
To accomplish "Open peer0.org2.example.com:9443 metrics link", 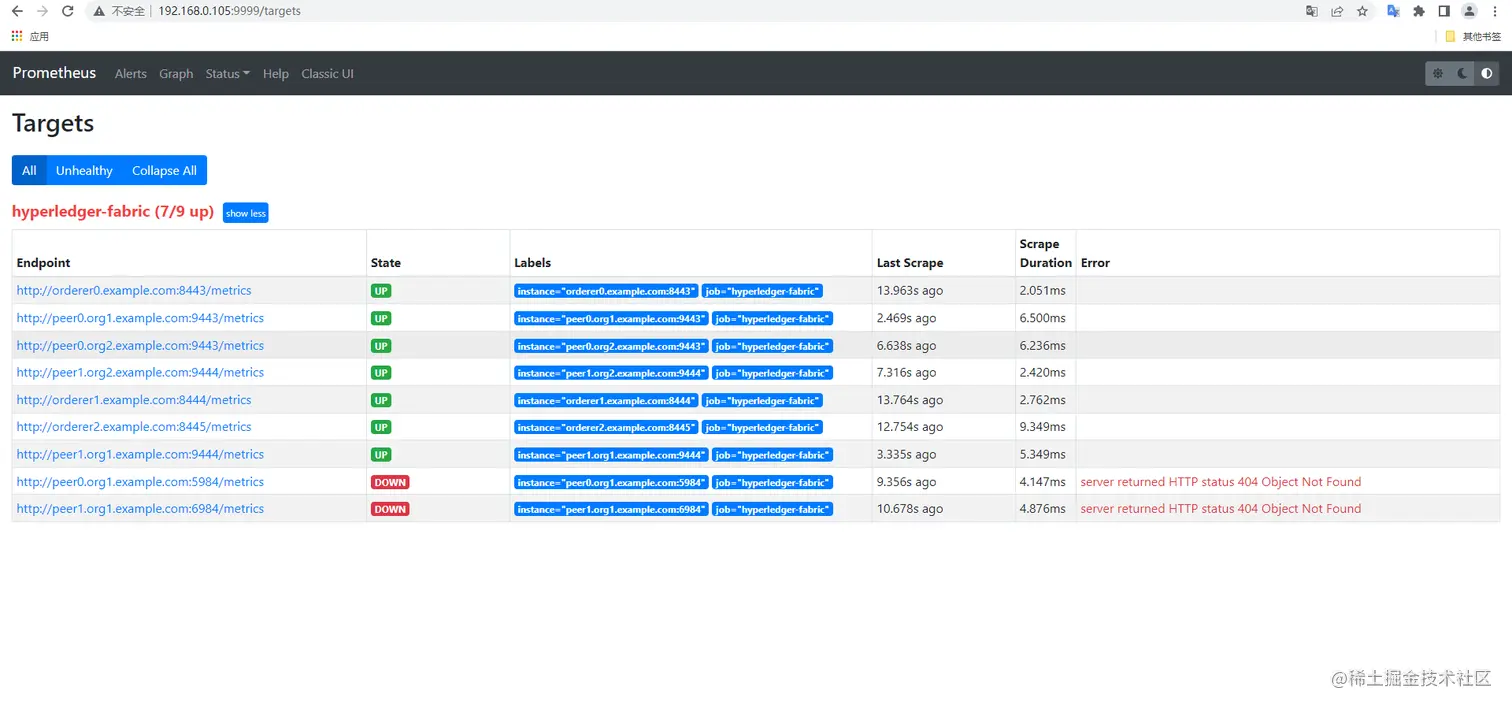I will pyautogui.click(x=140, y=345).
